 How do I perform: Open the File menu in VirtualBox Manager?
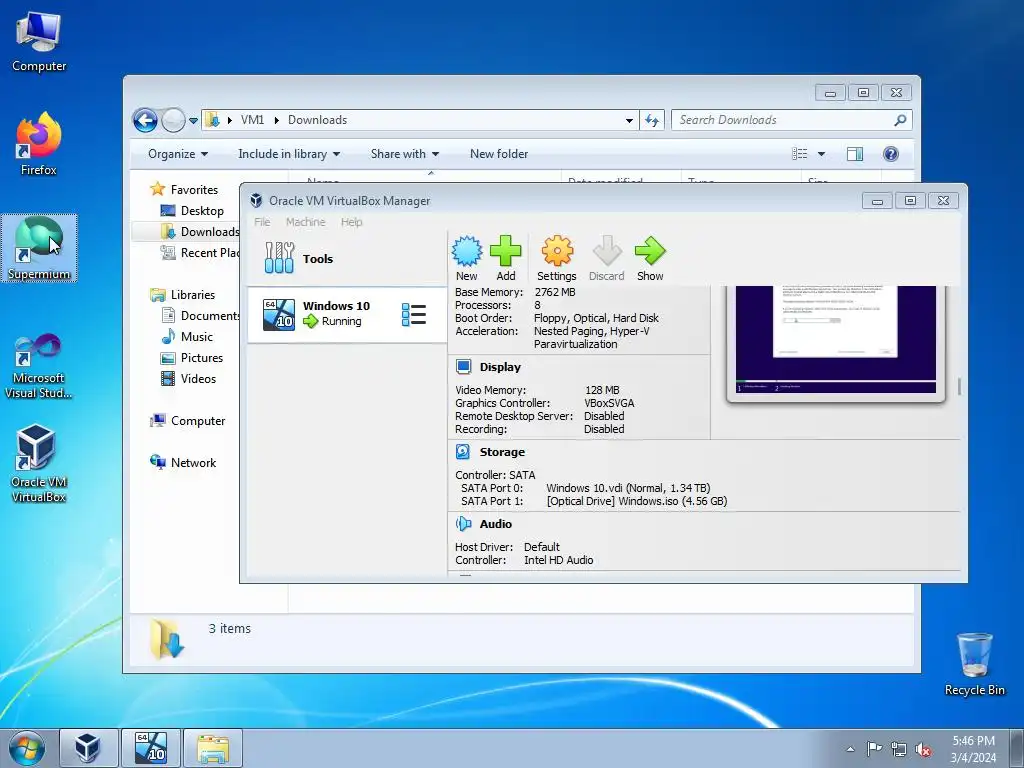click(x=262, y=222)
